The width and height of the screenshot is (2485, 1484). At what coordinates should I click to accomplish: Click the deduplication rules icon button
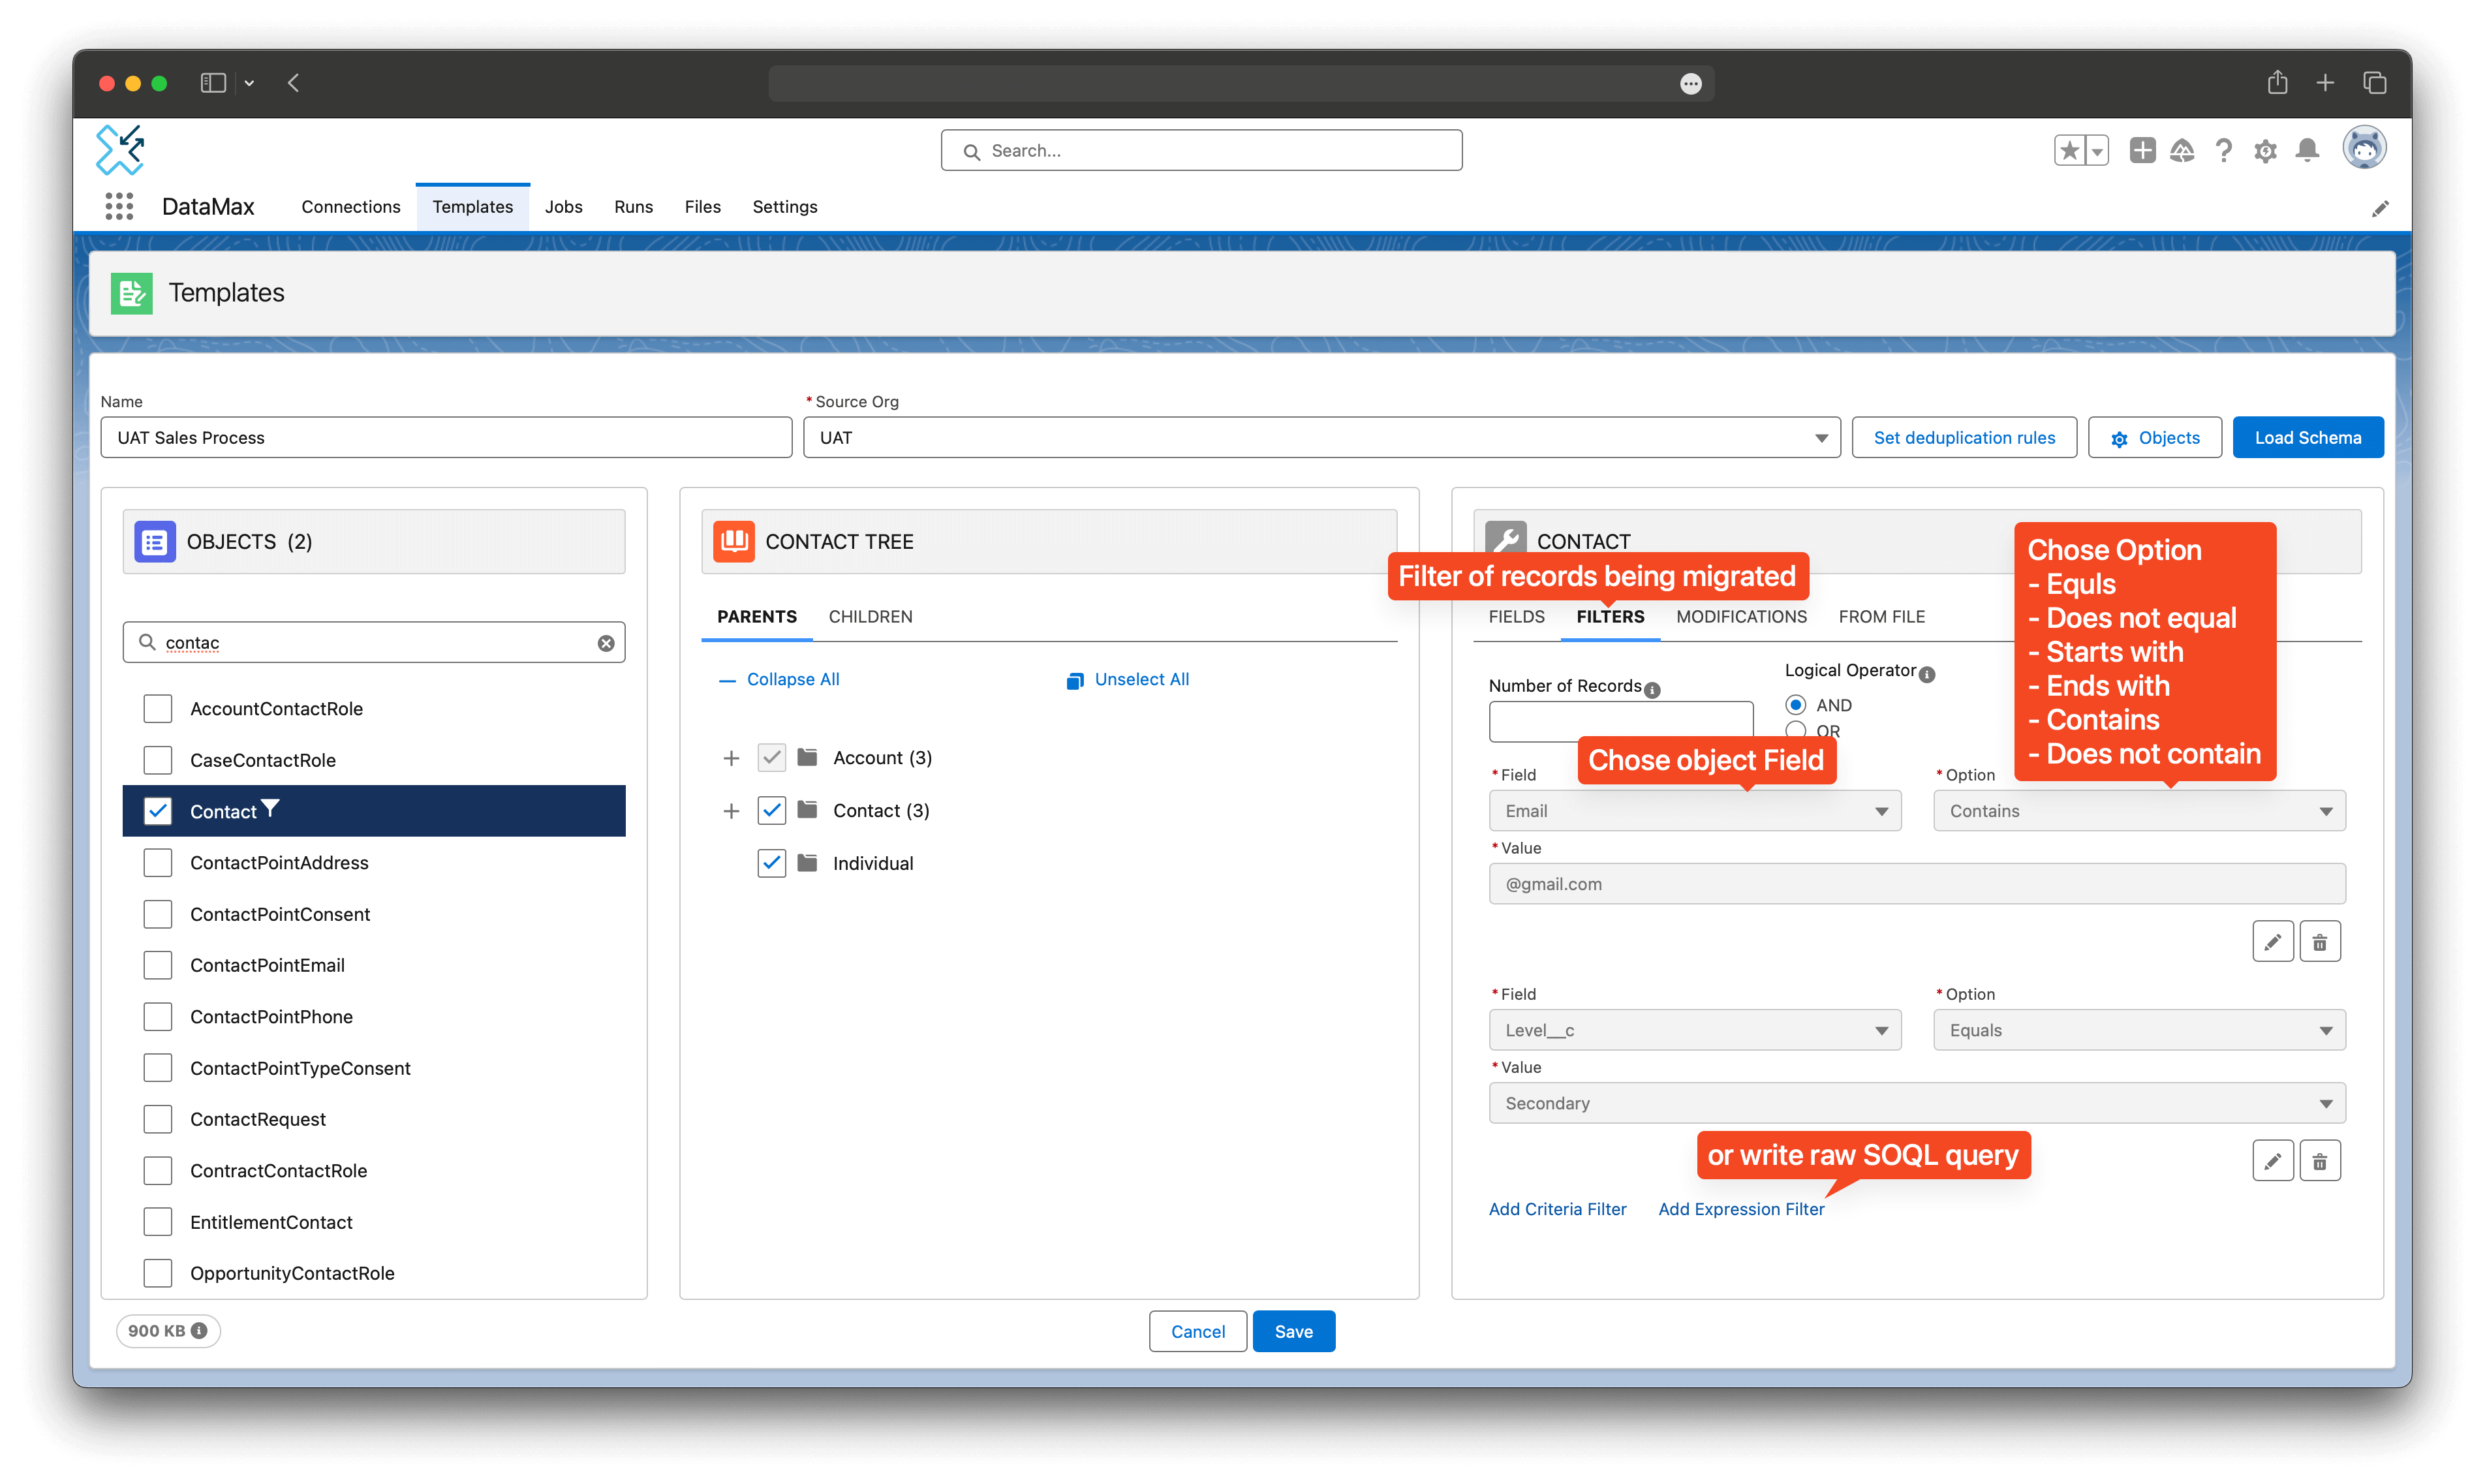click(1964, 437)
